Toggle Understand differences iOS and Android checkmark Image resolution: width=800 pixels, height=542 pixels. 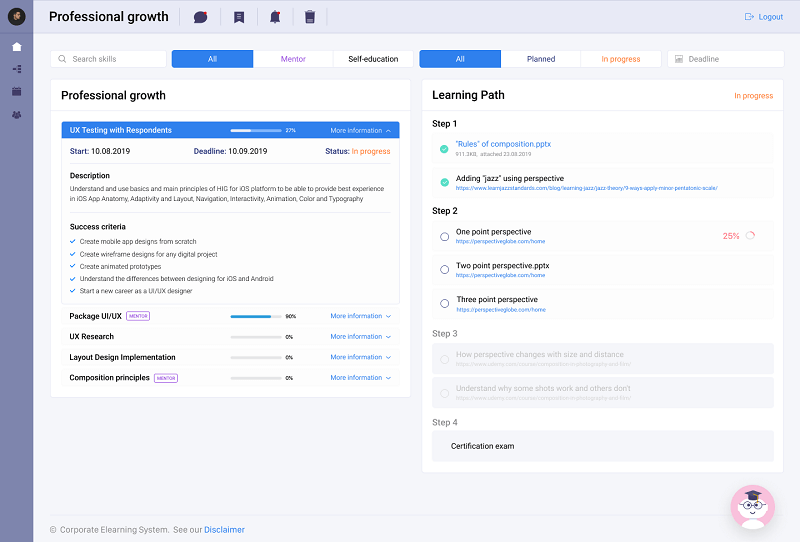pos(72,279)
